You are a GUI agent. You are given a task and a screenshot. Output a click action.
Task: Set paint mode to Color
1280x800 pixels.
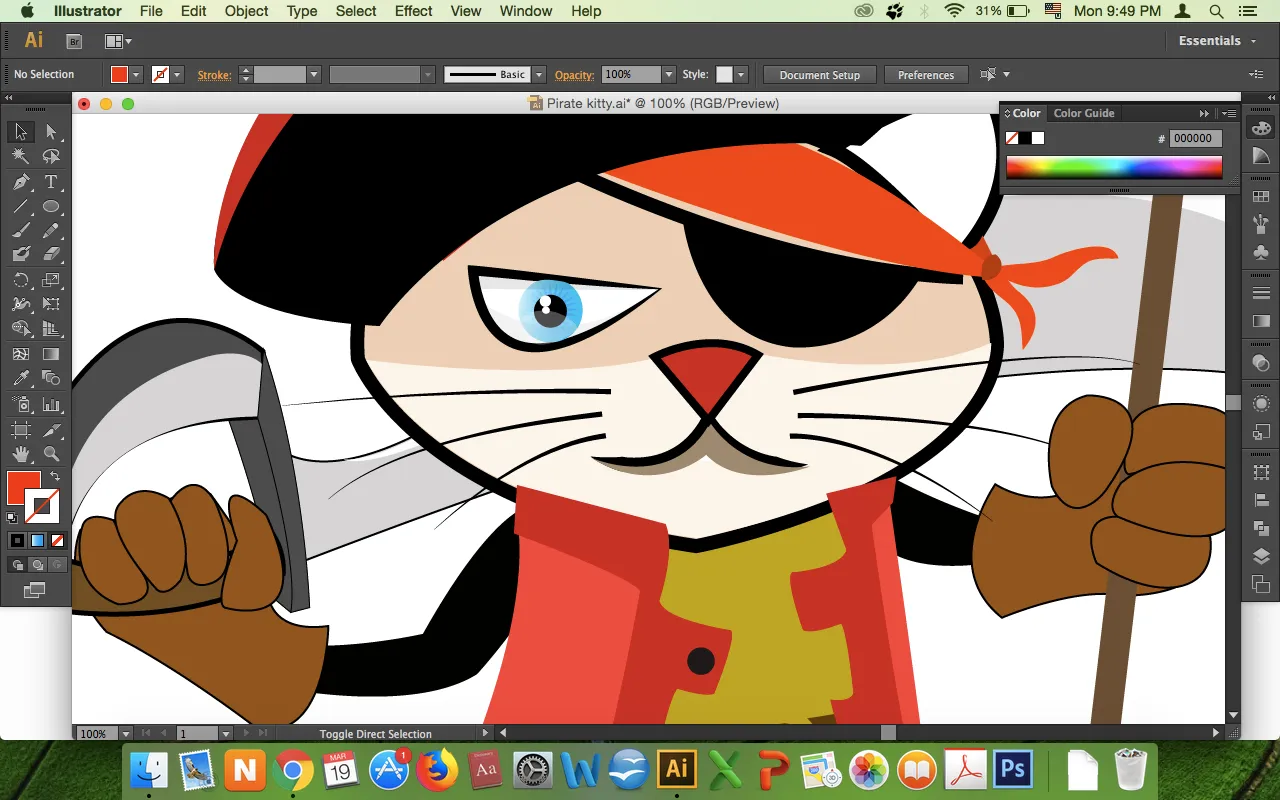click(17, 541)
